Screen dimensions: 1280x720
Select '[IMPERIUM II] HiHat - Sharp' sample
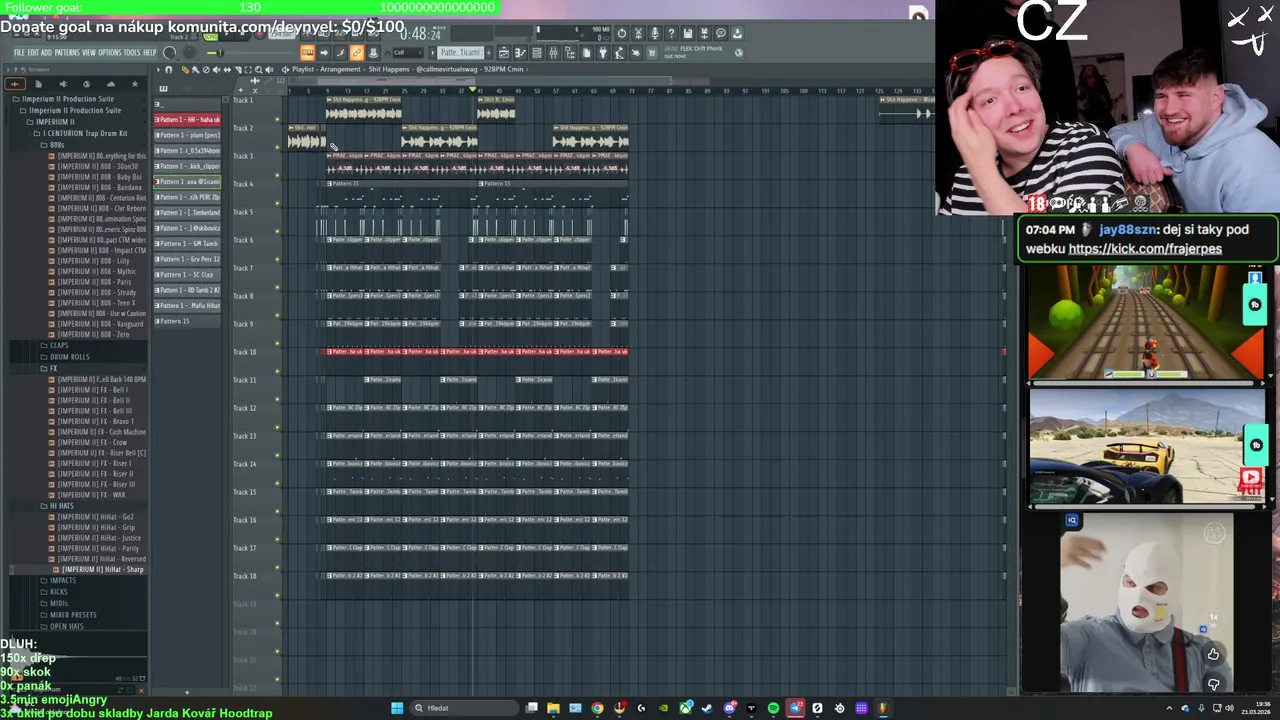pos(102,570)
